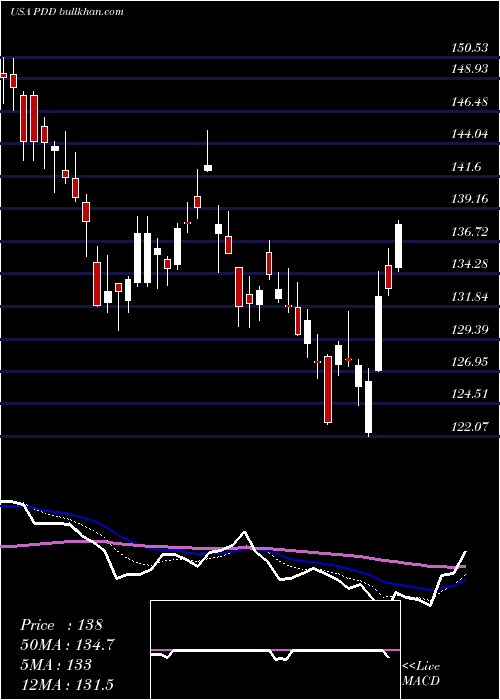Click the 122.07 price level label
Image resolution: width=500 pixels, height=700 pixels.
[x=469, y=427]
